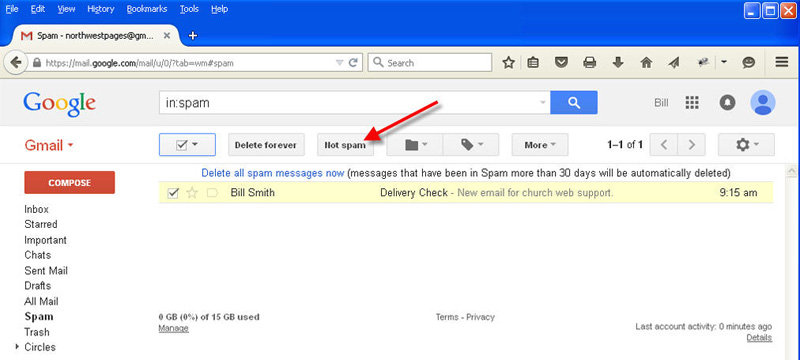Open the Move to folder dropdown
Screen dimensions: 800x360
coord(415,145)
